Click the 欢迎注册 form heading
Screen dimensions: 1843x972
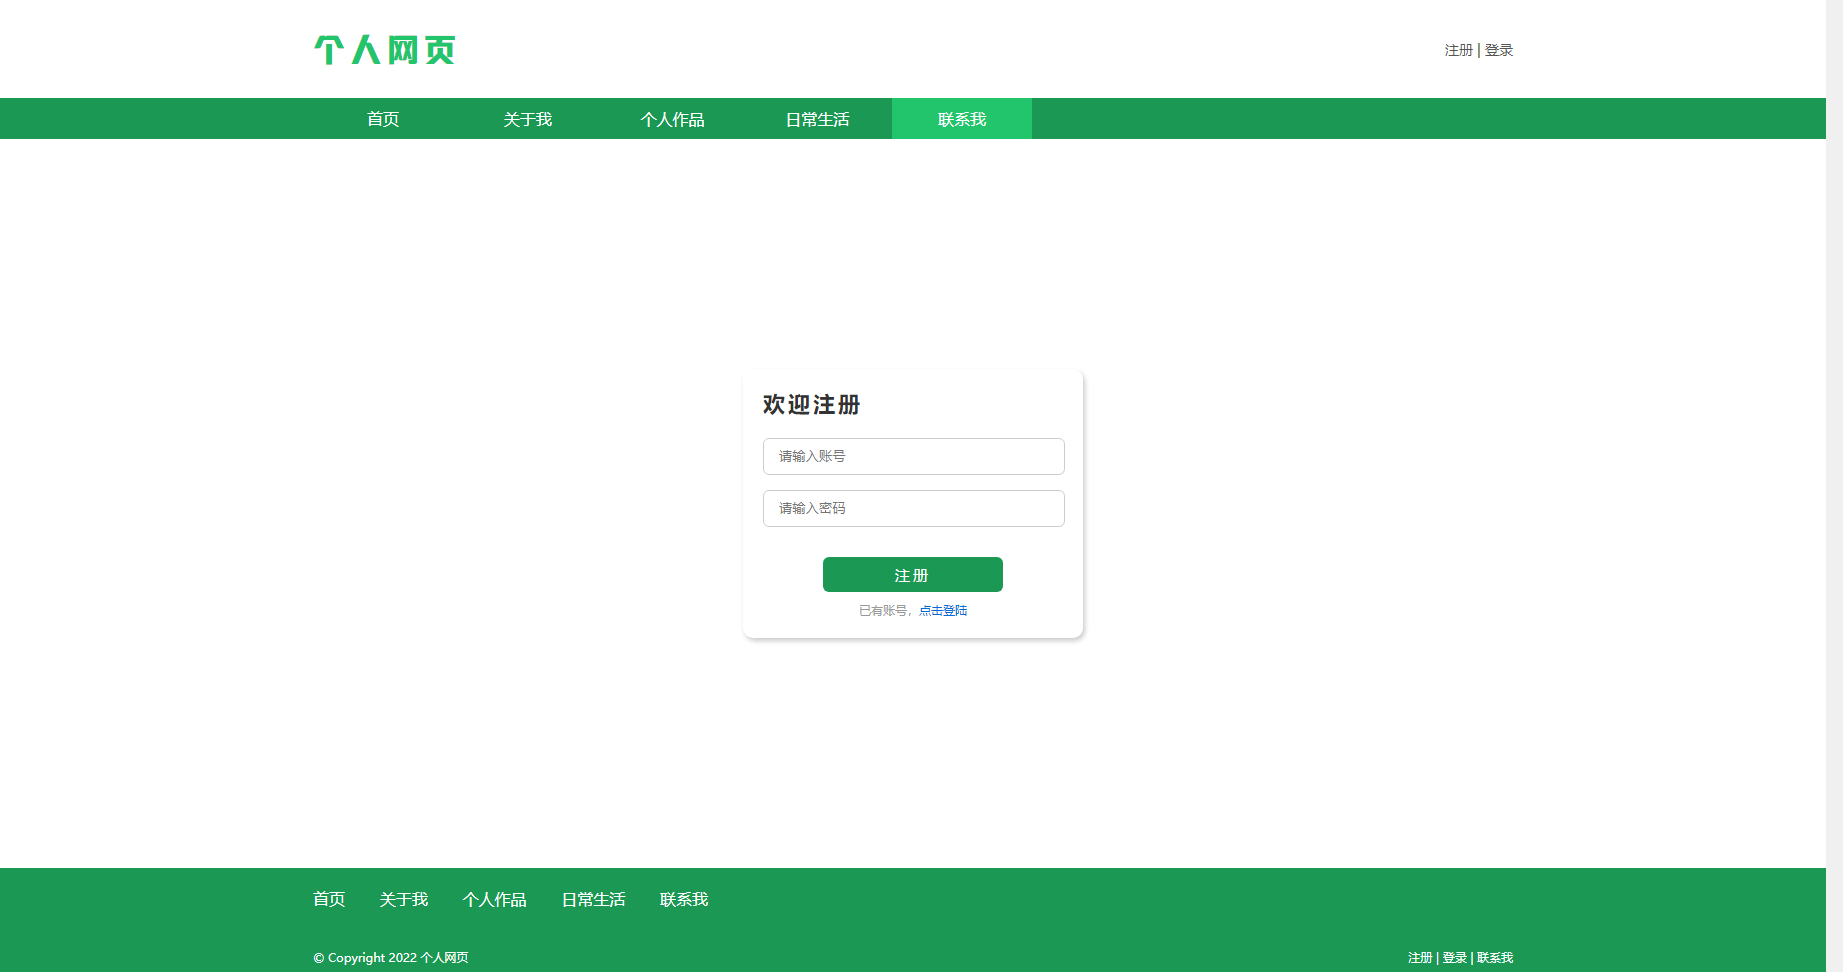point(811,405)
